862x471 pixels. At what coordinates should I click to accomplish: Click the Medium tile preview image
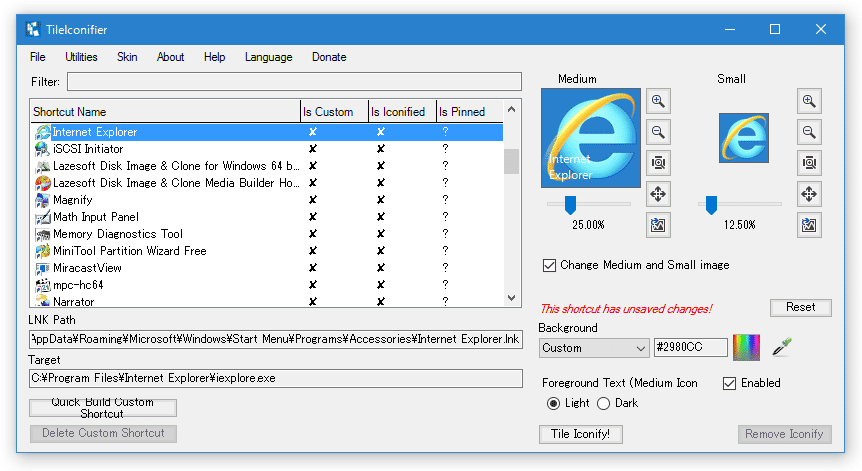[591, 138]
